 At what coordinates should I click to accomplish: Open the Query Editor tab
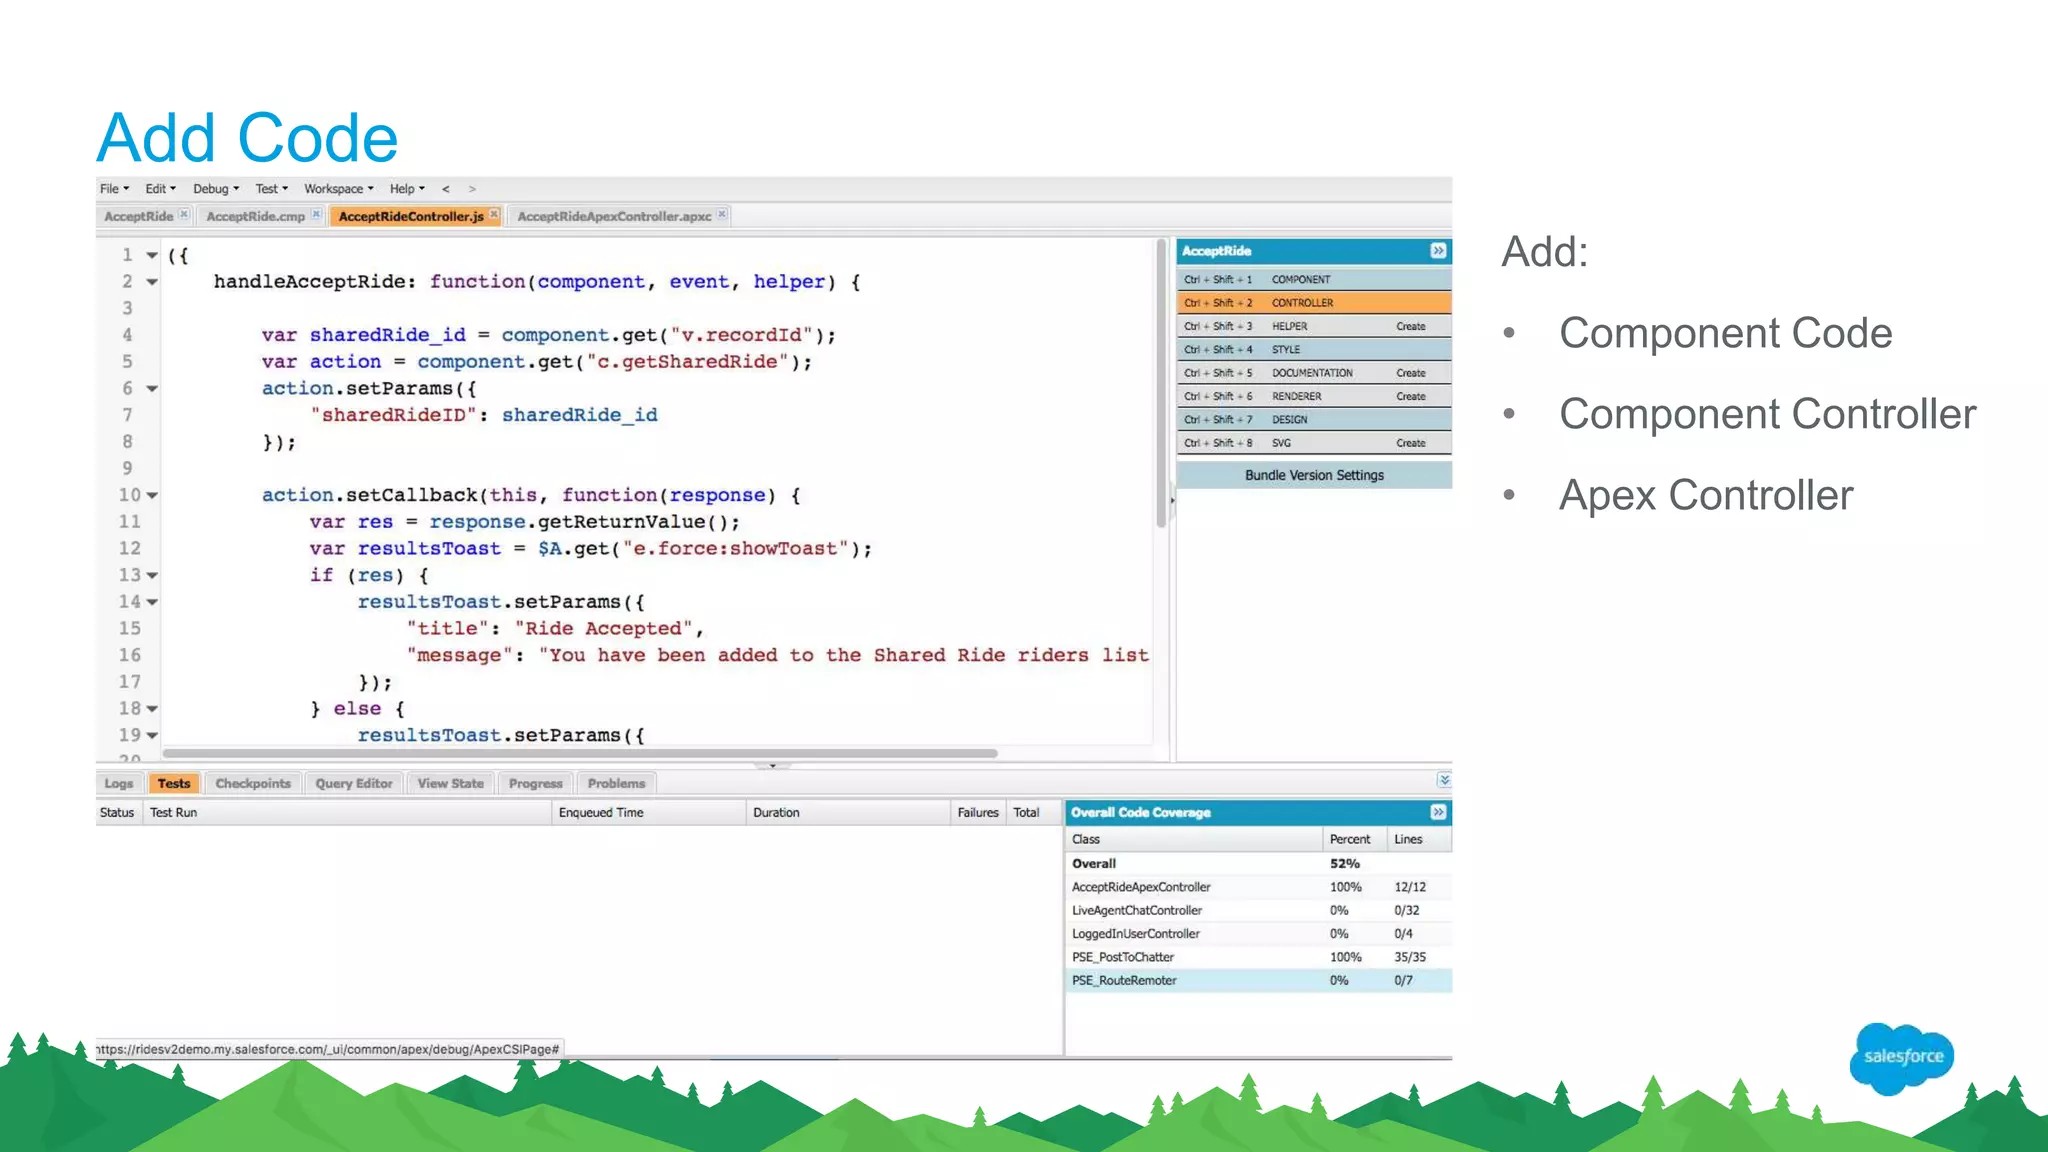354,783
